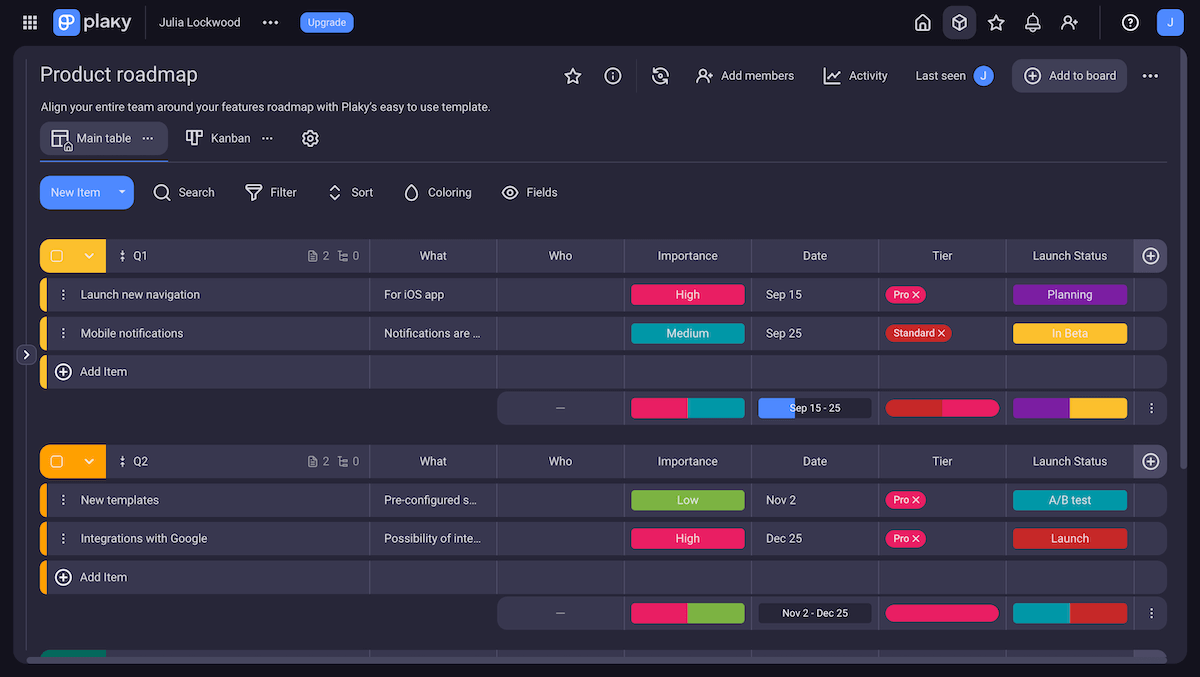This screenshot has width=1200, height=677.
Task: Click Add members
Action: (744, 75)
